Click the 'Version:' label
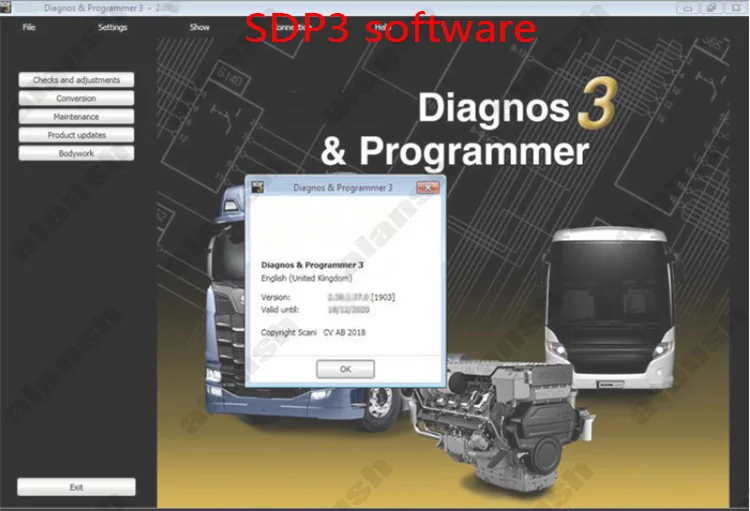The image size is (750, 511). (x=276, y=297)
